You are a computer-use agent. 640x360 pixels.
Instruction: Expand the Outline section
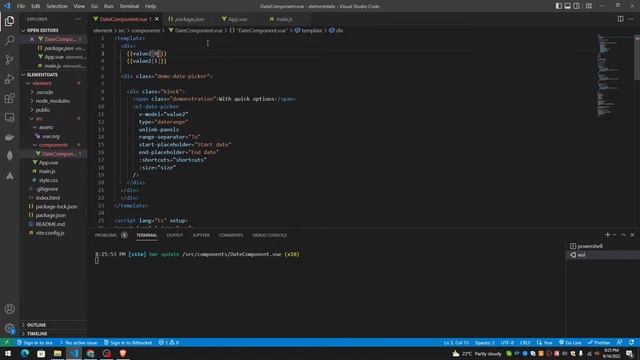pyautogui.click(x=53, y=325)
